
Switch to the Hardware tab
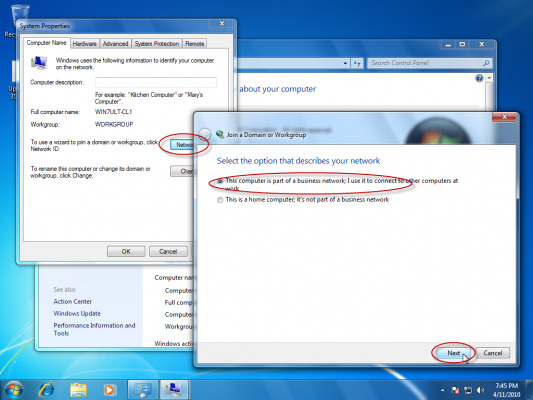pos(84,44)
